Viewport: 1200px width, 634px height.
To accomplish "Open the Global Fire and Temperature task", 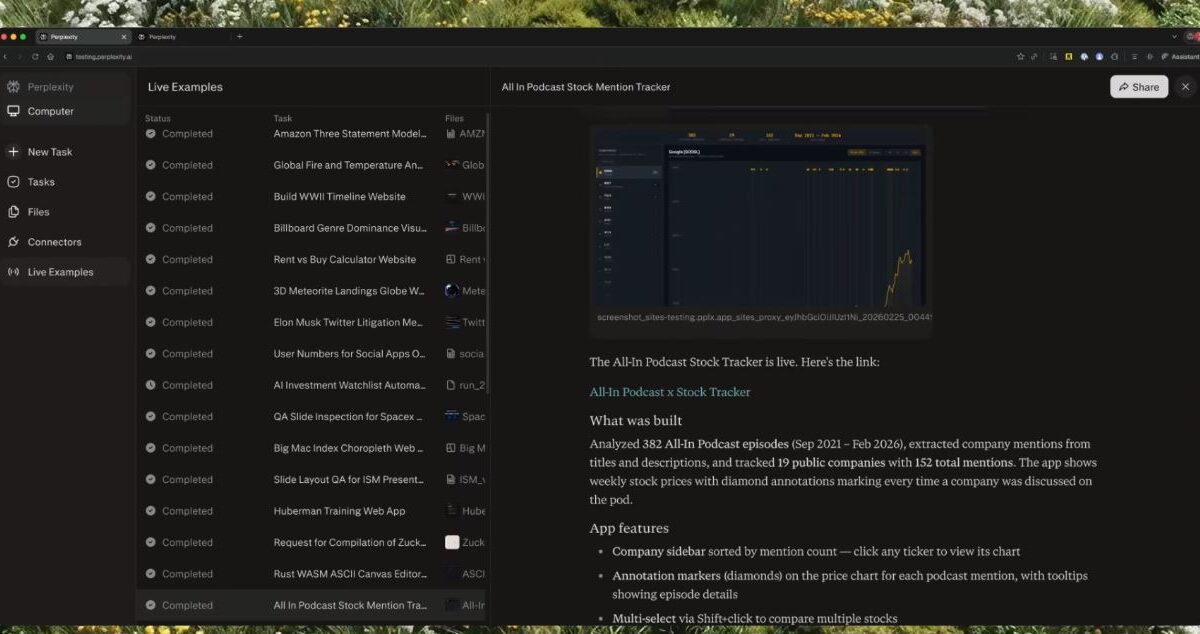I will tap(350, 165).
